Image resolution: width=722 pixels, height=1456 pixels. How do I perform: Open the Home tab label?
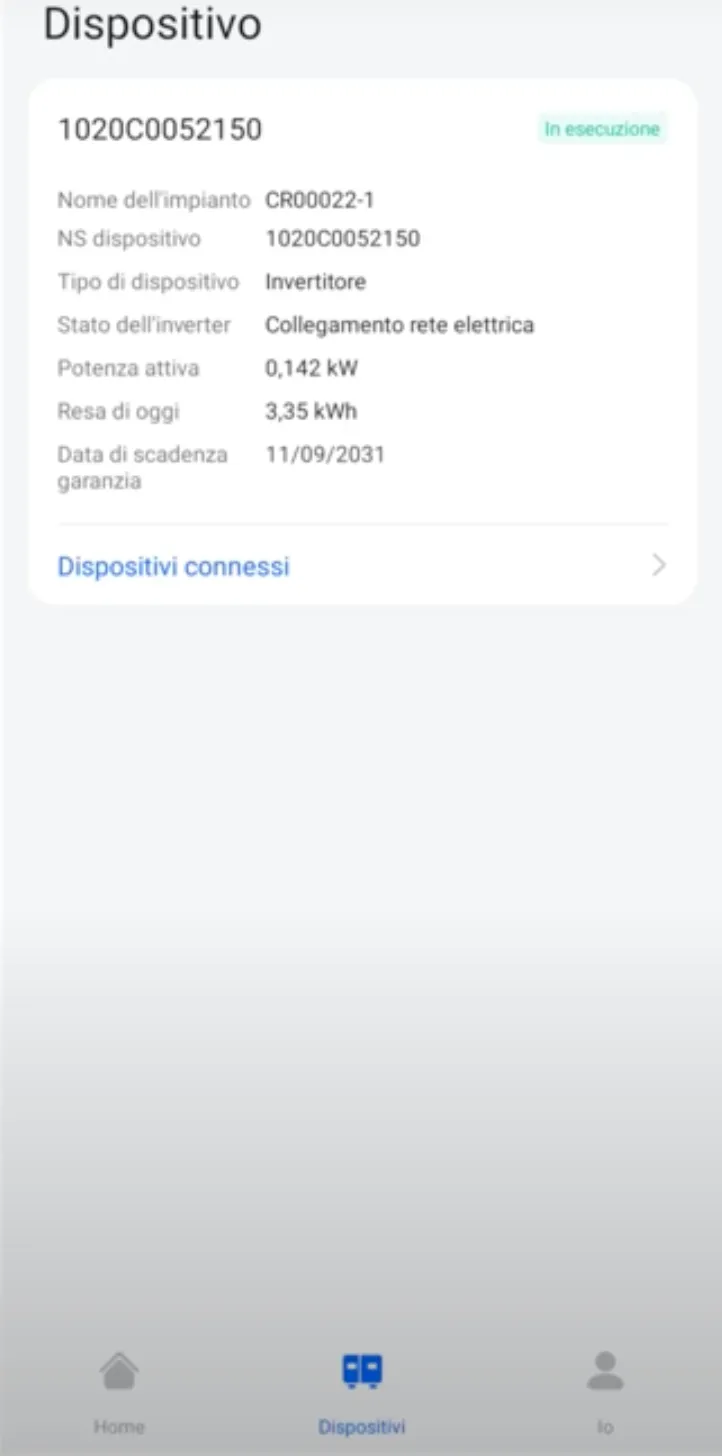coord(119,1426)
